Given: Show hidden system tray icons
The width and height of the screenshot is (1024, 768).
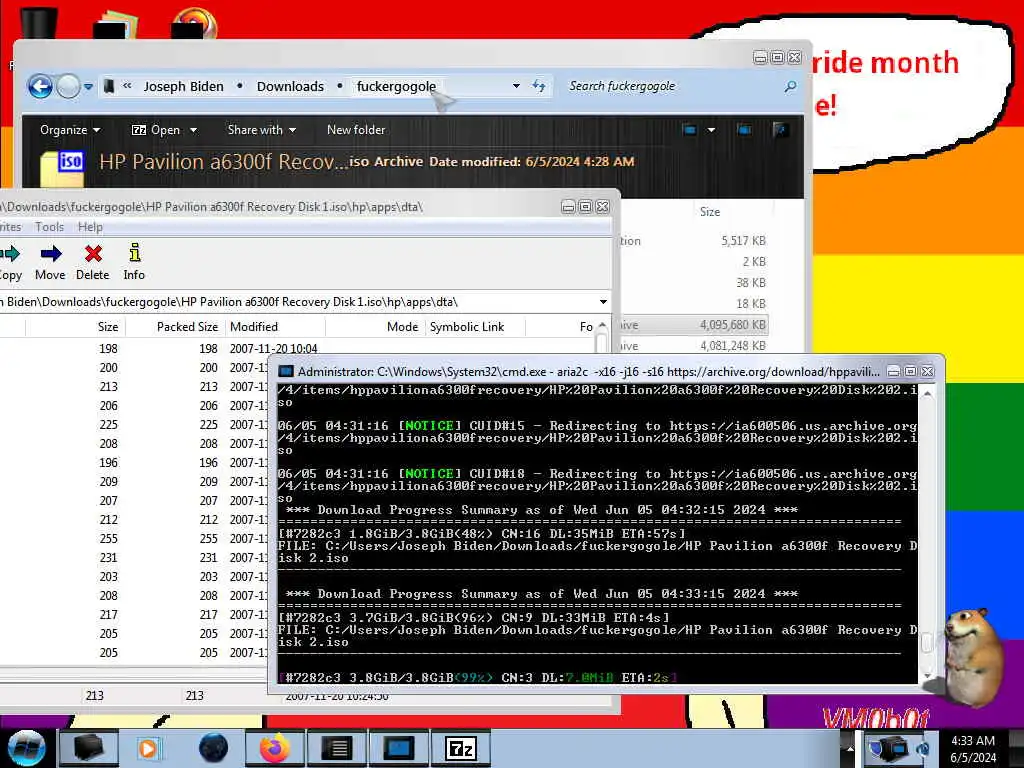Looking at the screenshot, I should pos(850,748).
